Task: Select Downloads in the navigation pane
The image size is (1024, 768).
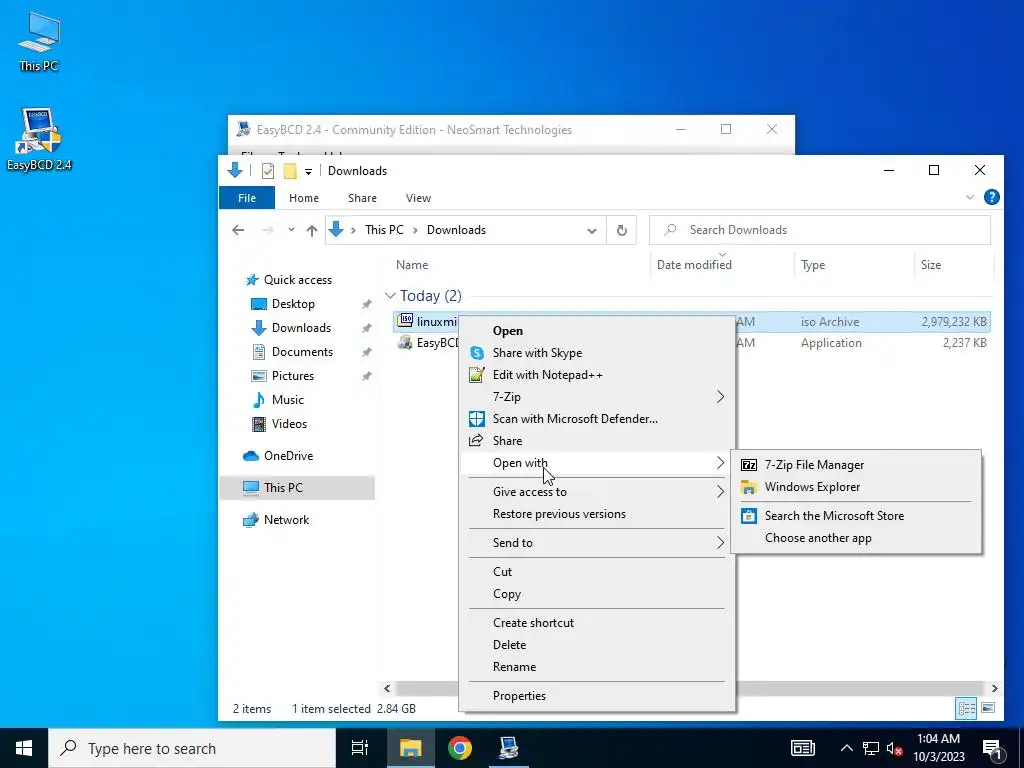Action: pyautogui.click(x=301, y=328)
